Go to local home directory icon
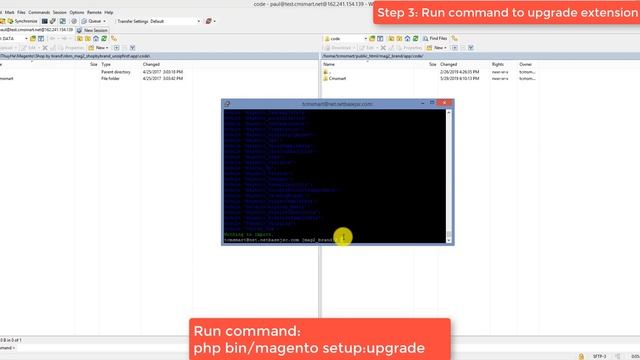Viewport: 640px width, 360px height. 96,38
